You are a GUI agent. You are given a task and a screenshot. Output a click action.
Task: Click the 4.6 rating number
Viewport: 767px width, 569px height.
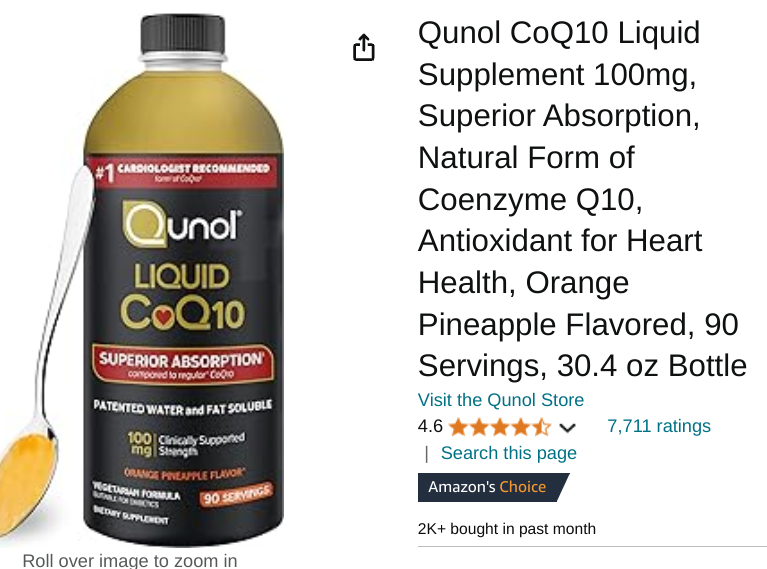coord(430,426)
